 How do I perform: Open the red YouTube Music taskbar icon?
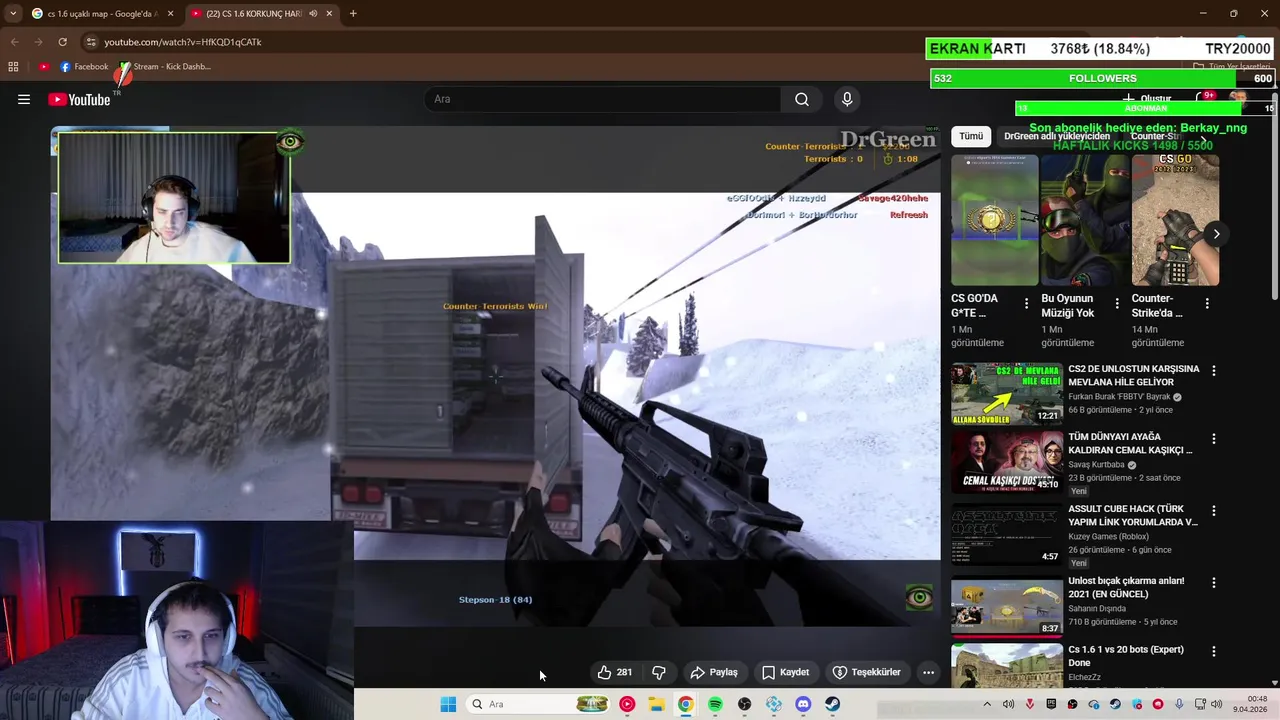(x=627, y=704)
